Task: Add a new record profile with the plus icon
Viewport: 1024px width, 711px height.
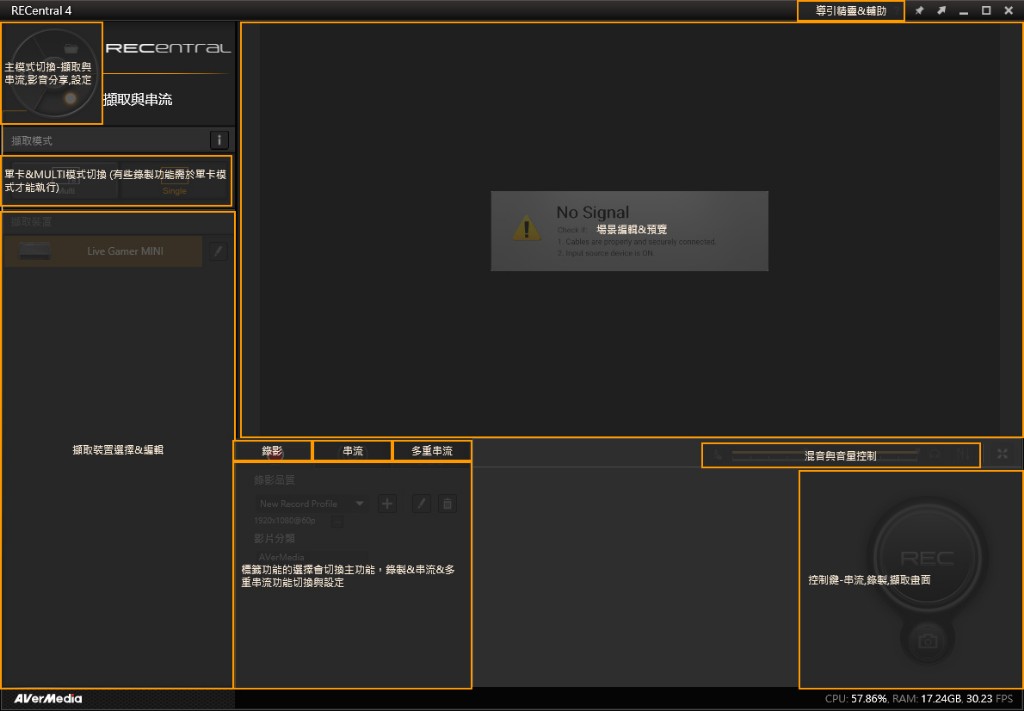Action: (387, 503)
